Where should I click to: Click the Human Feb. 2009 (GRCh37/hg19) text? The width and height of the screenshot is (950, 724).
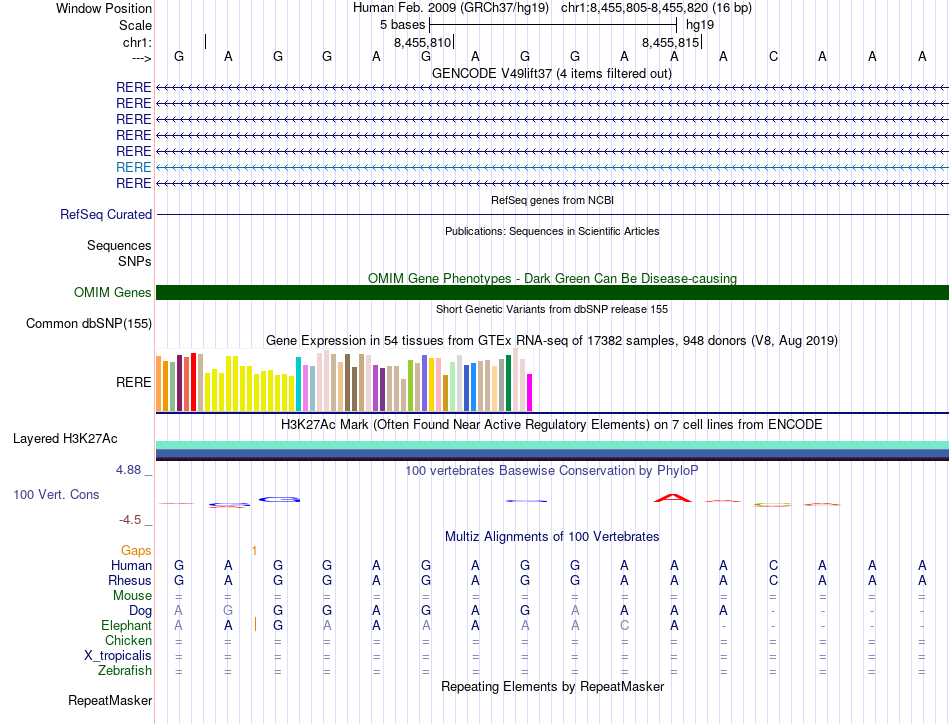coord(451,8)
